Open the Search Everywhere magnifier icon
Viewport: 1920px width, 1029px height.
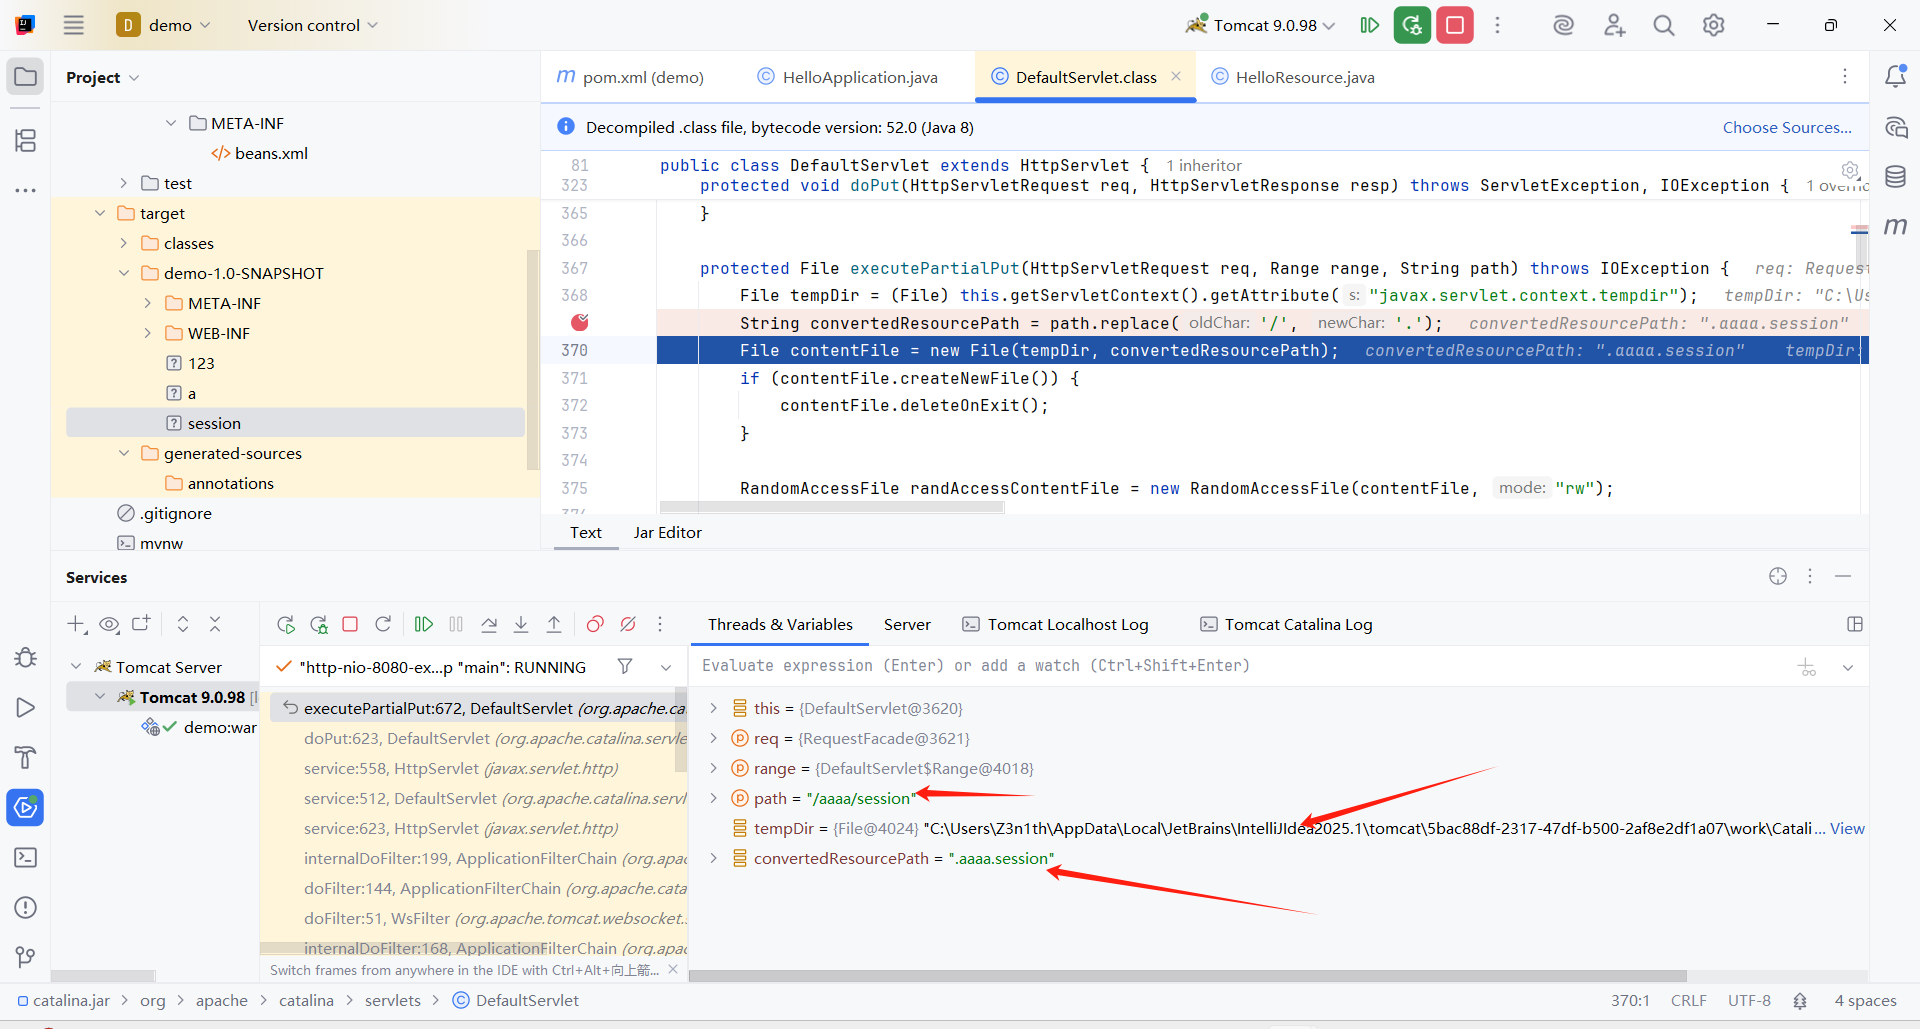(1663, 25)
